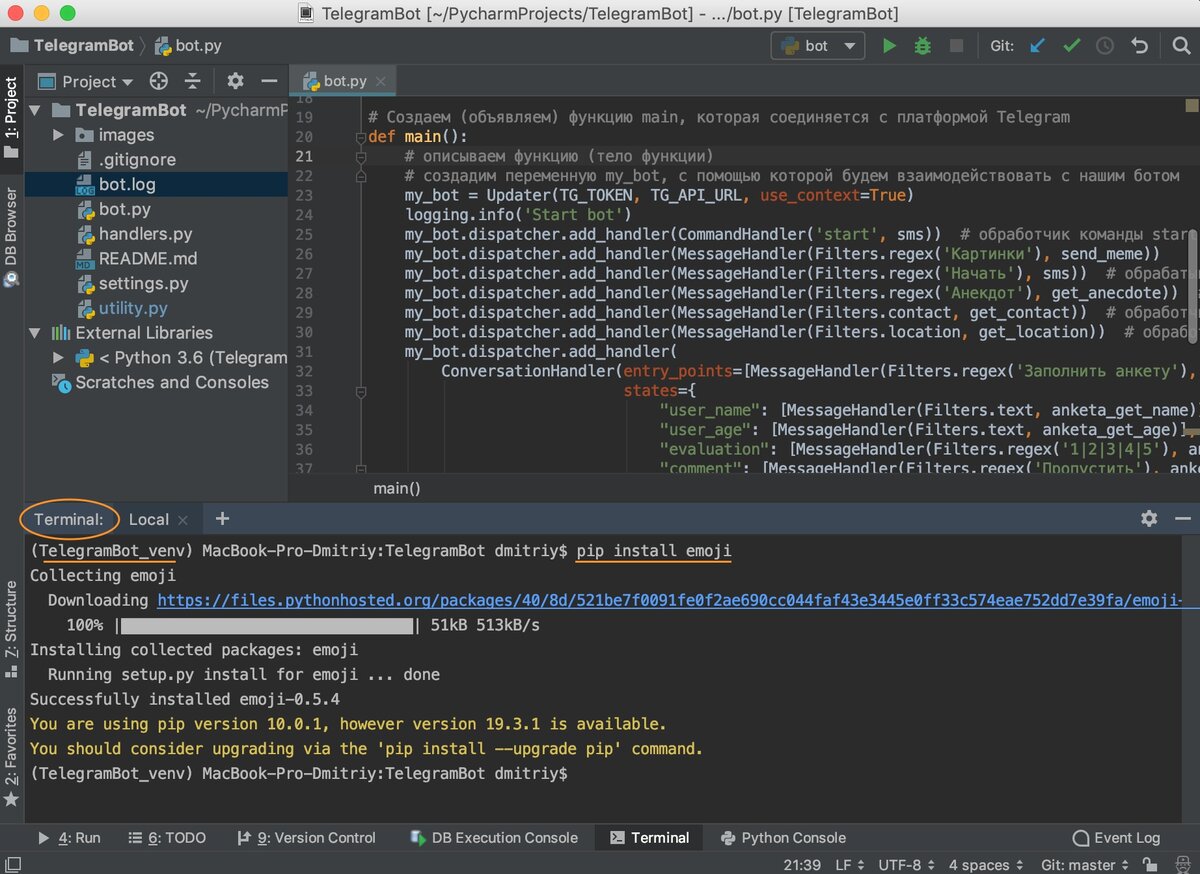The height and width of the screenshot is (874, 1200).
Task: Show Git history clock icon
Action: (1105, 46)
